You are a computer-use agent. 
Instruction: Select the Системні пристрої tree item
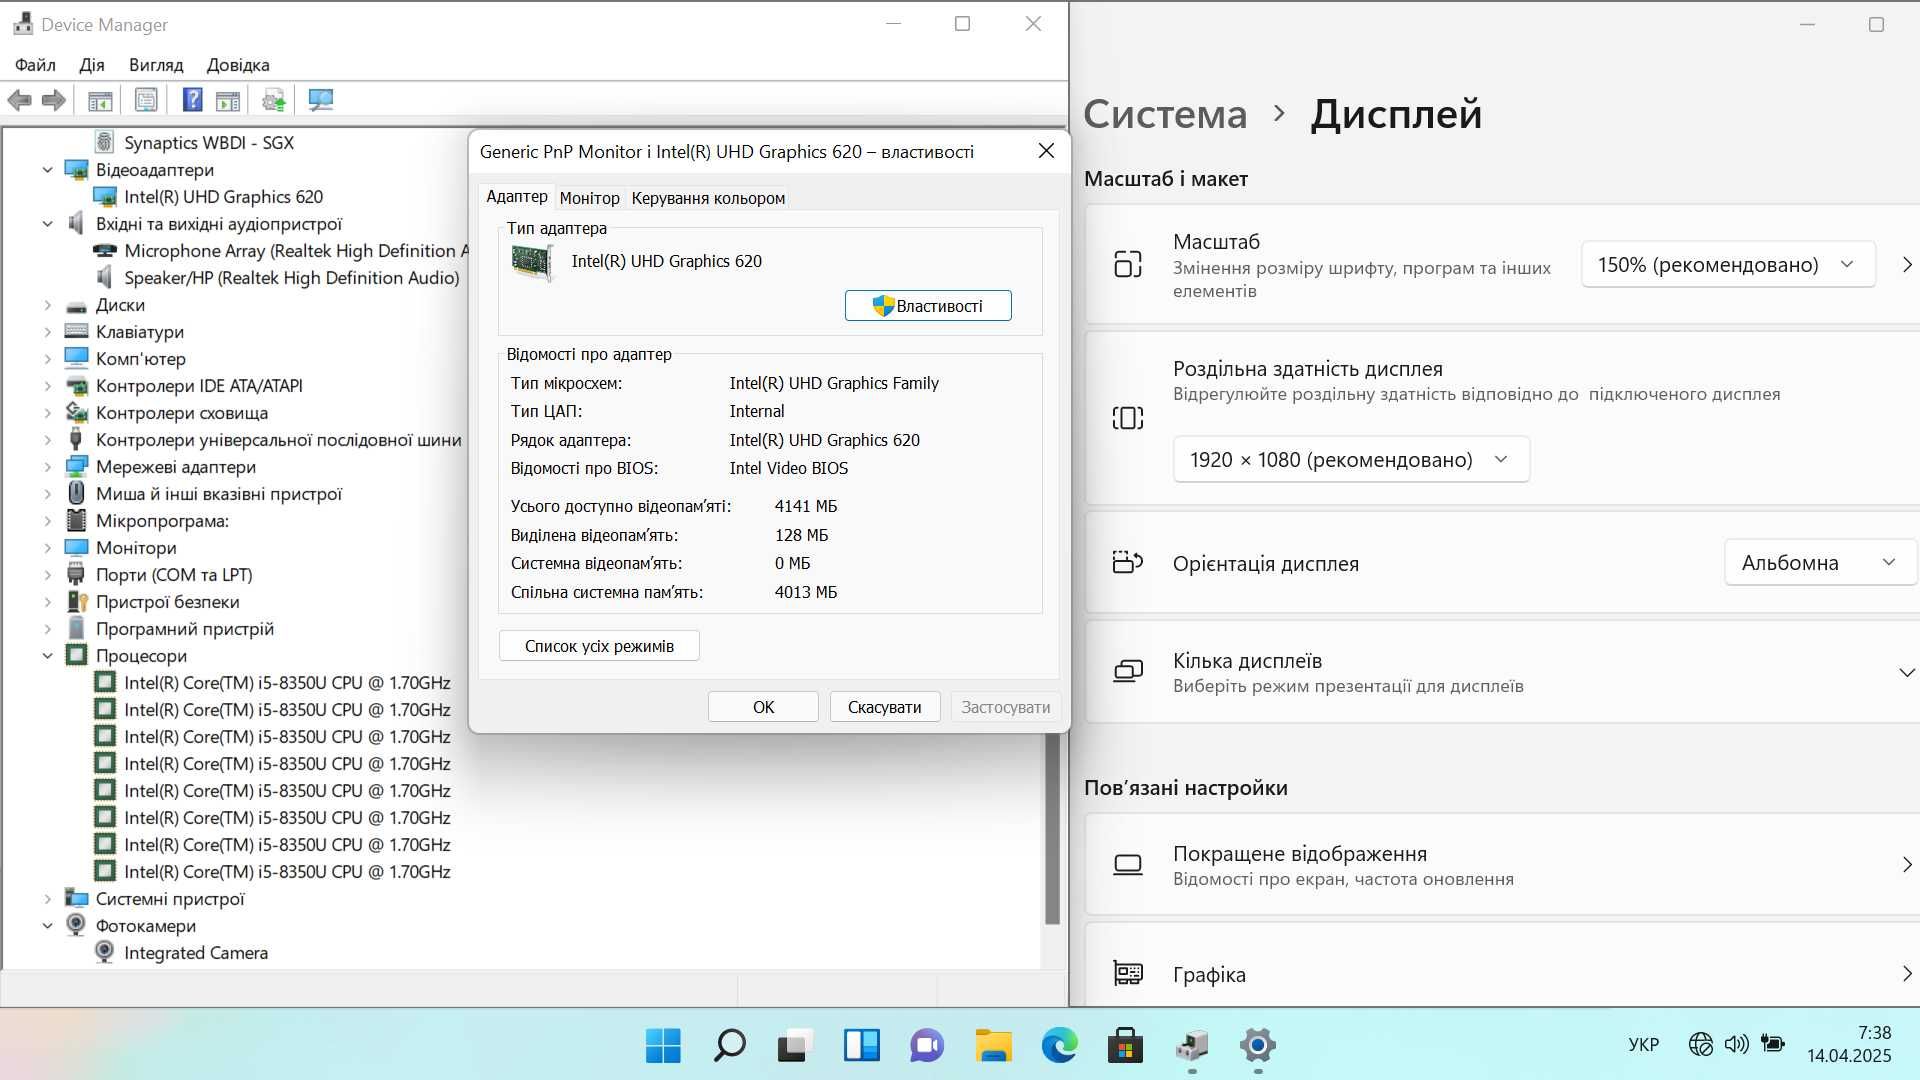pyautogui.click(x=170, y=899)
